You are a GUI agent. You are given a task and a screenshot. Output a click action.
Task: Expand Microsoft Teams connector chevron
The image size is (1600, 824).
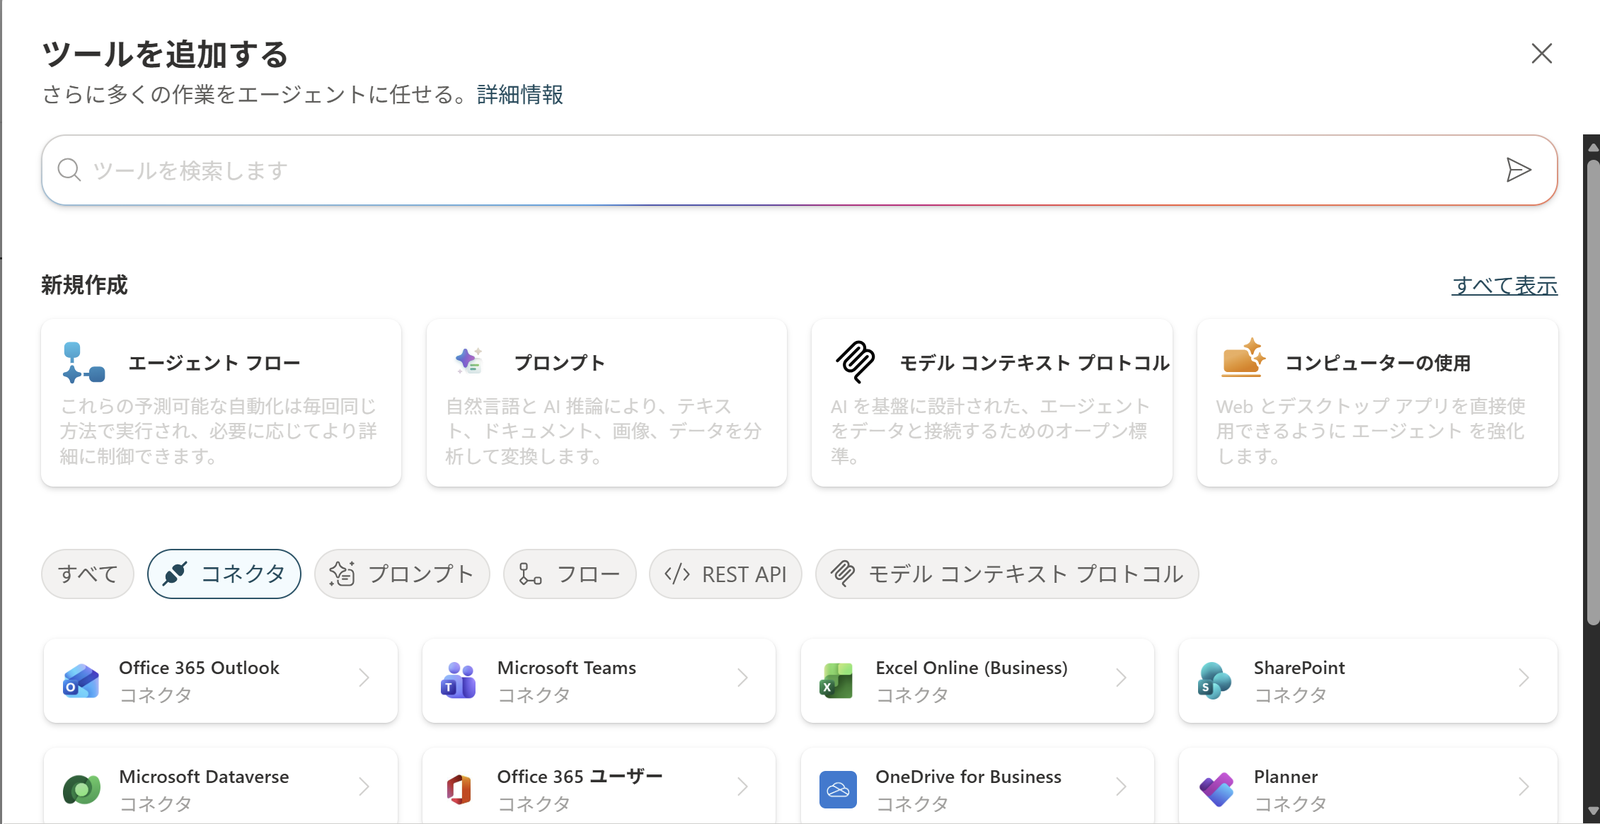tap(742, 678)
